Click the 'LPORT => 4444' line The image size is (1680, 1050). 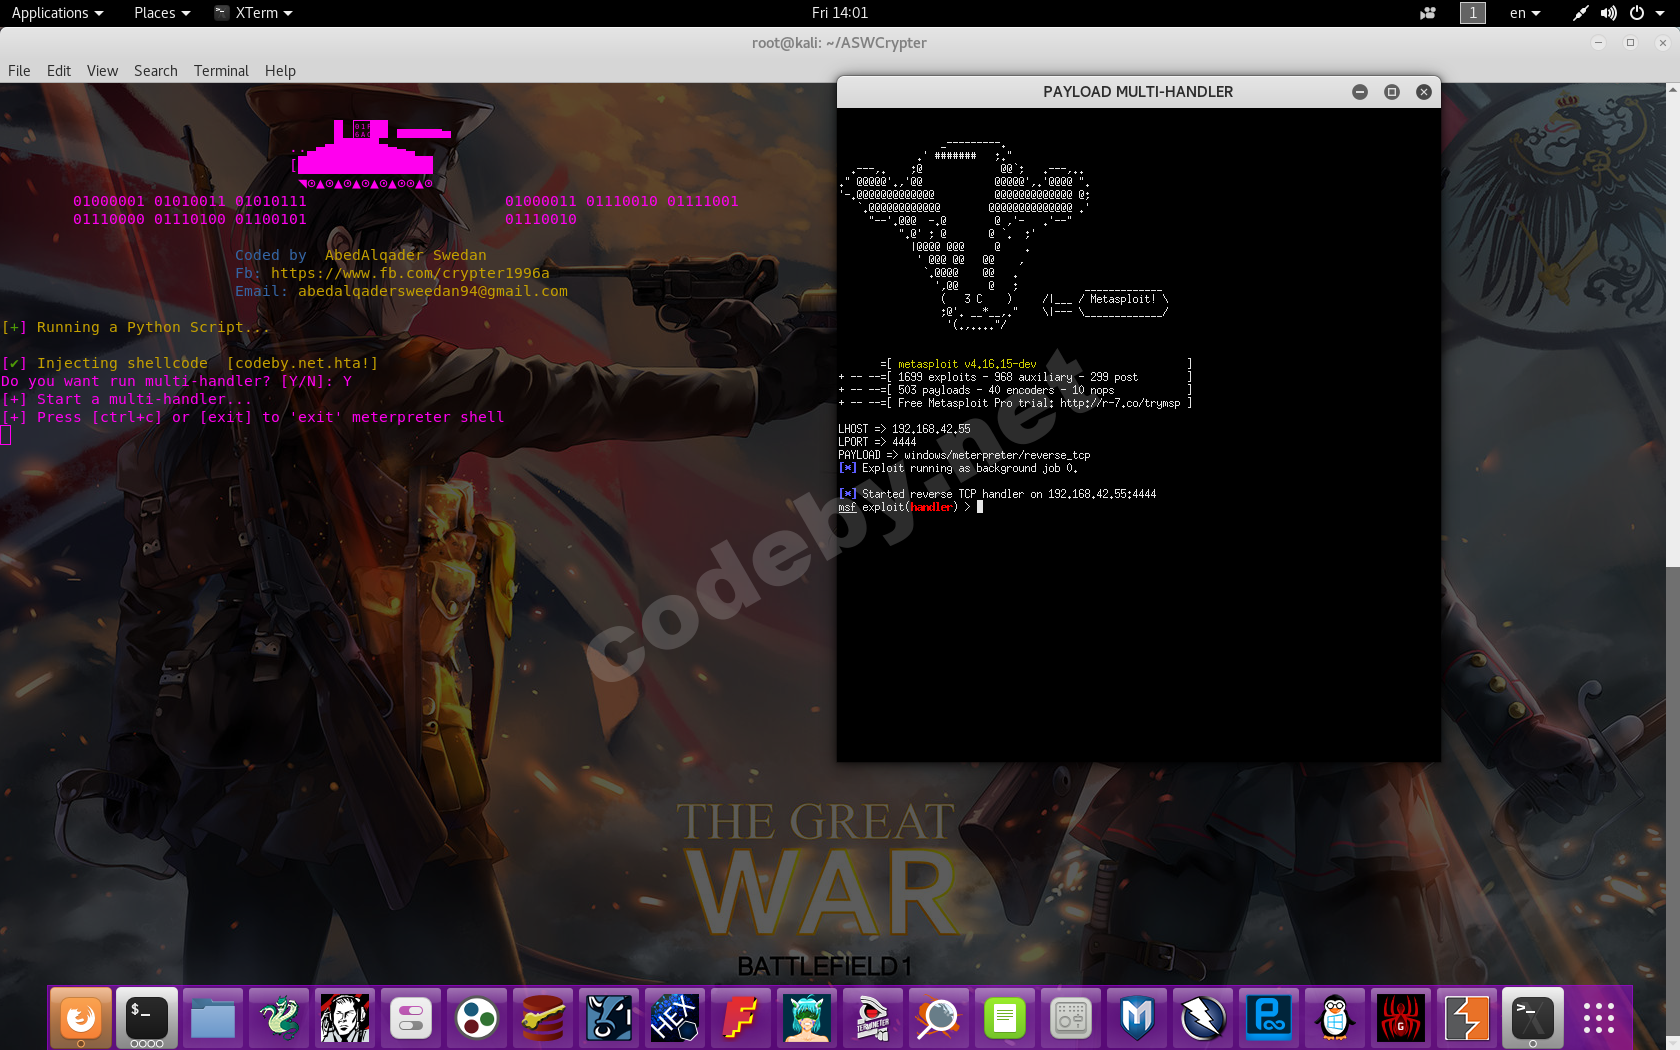tap(877, 442)
